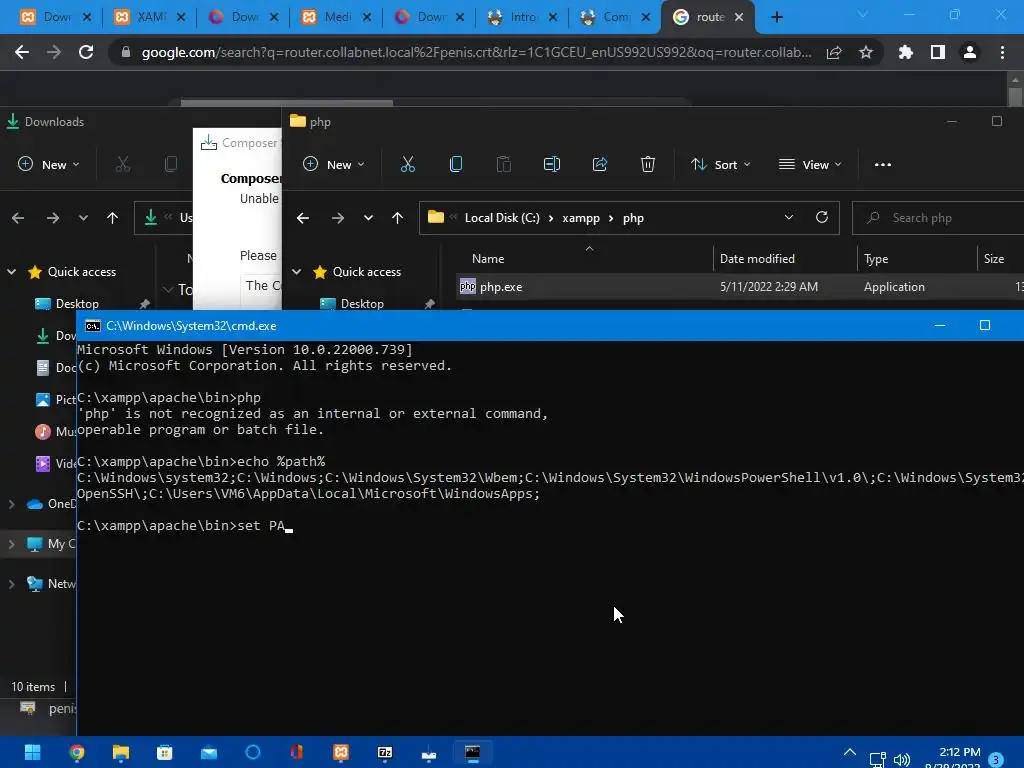Open Chrome side panel icon
The width and height of the screenshot is (1024, 768).
(x=938, y=52)
